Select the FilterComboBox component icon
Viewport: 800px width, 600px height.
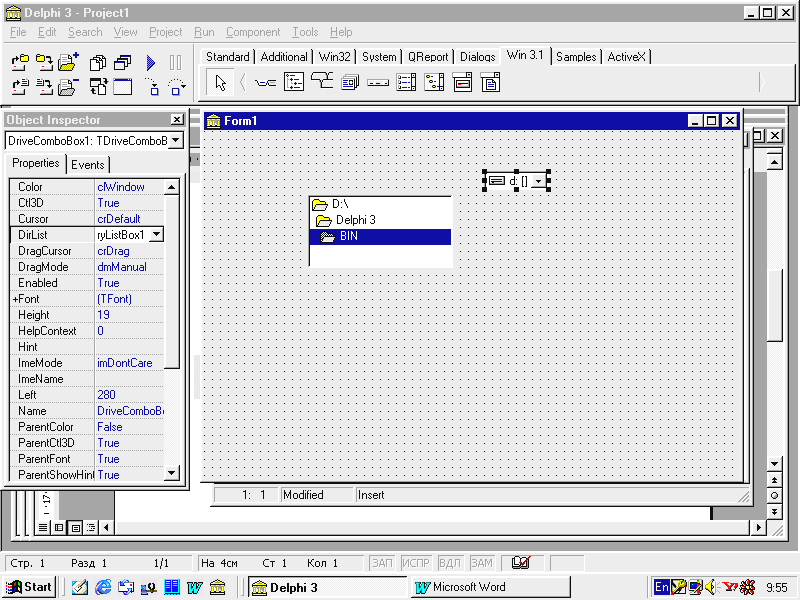[x=490, y=82]
